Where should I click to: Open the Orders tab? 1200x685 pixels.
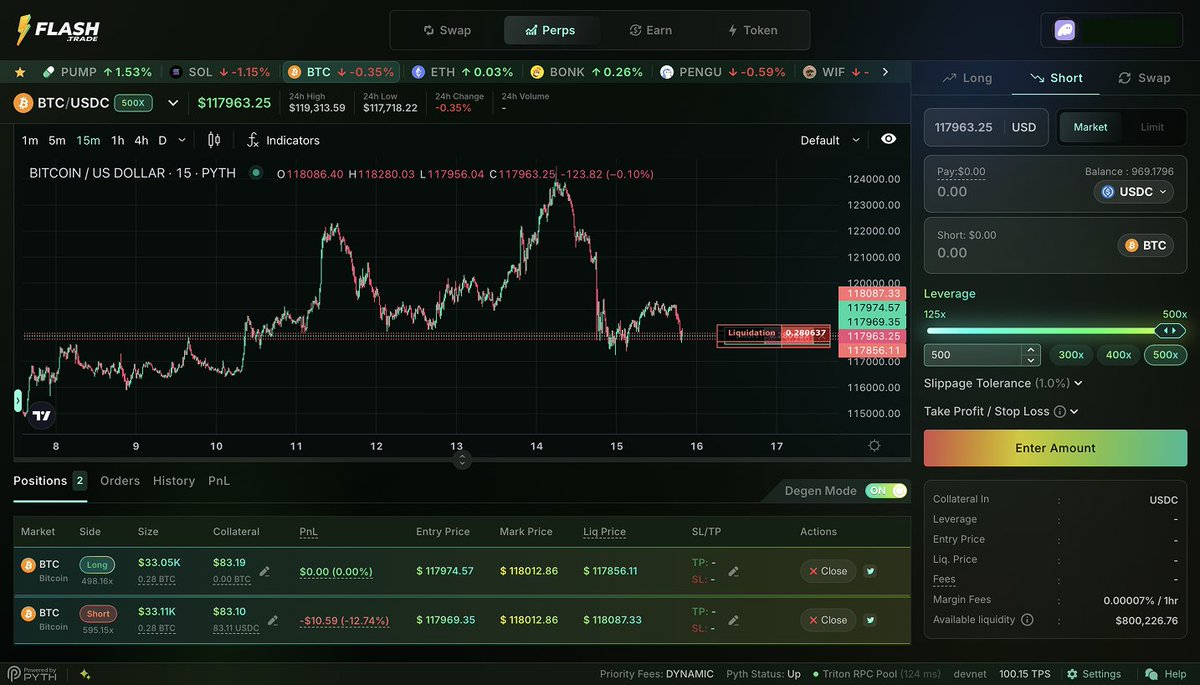(120, 481)
